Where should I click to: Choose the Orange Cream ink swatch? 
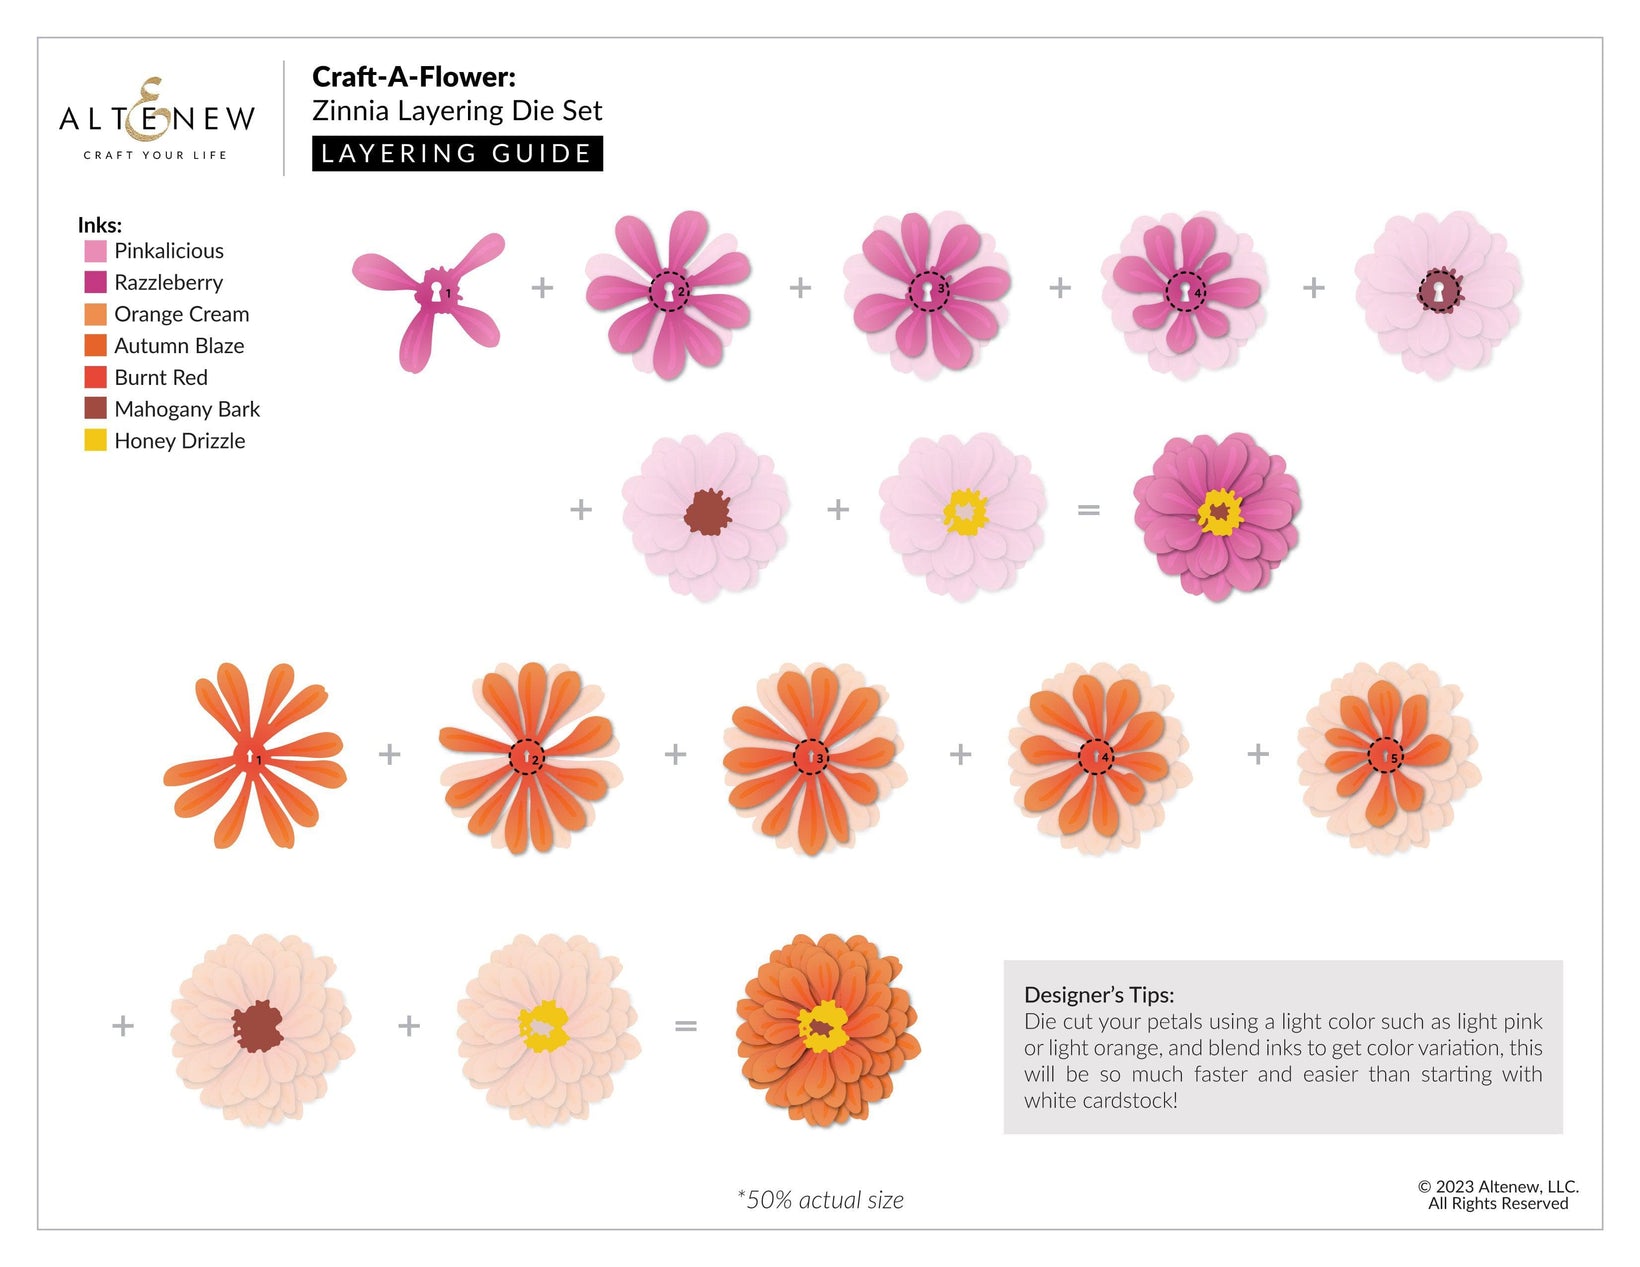(x=95, y=314)
